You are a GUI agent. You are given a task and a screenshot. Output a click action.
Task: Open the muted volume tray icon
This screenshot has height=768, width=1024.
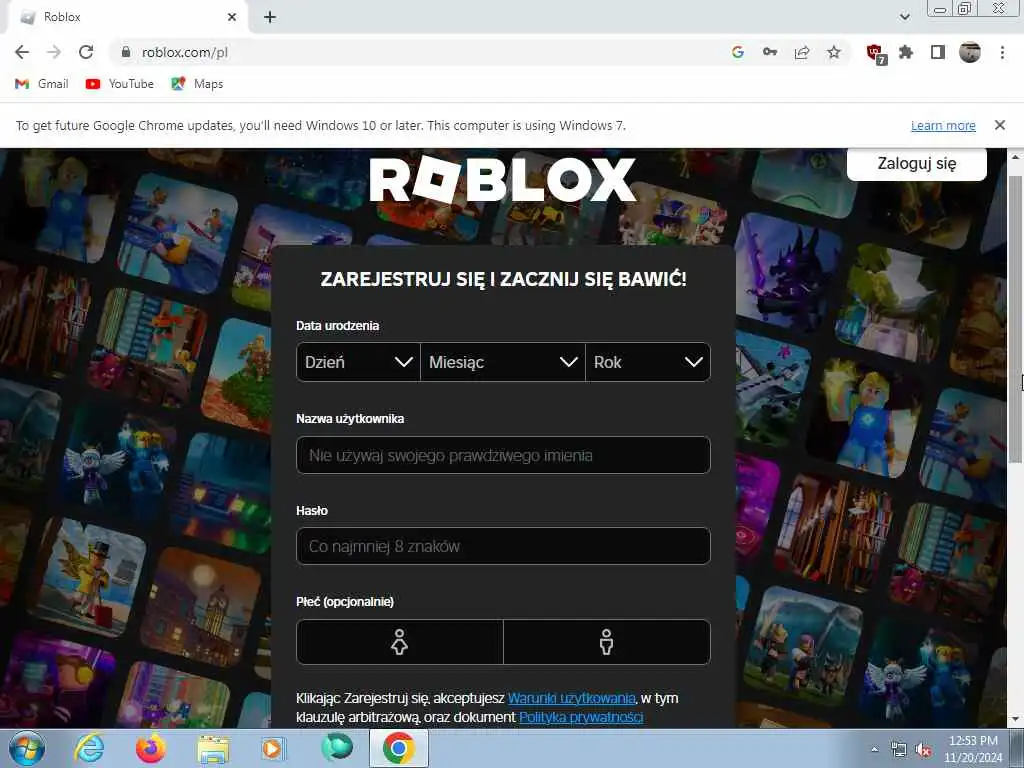click(923, 750)
